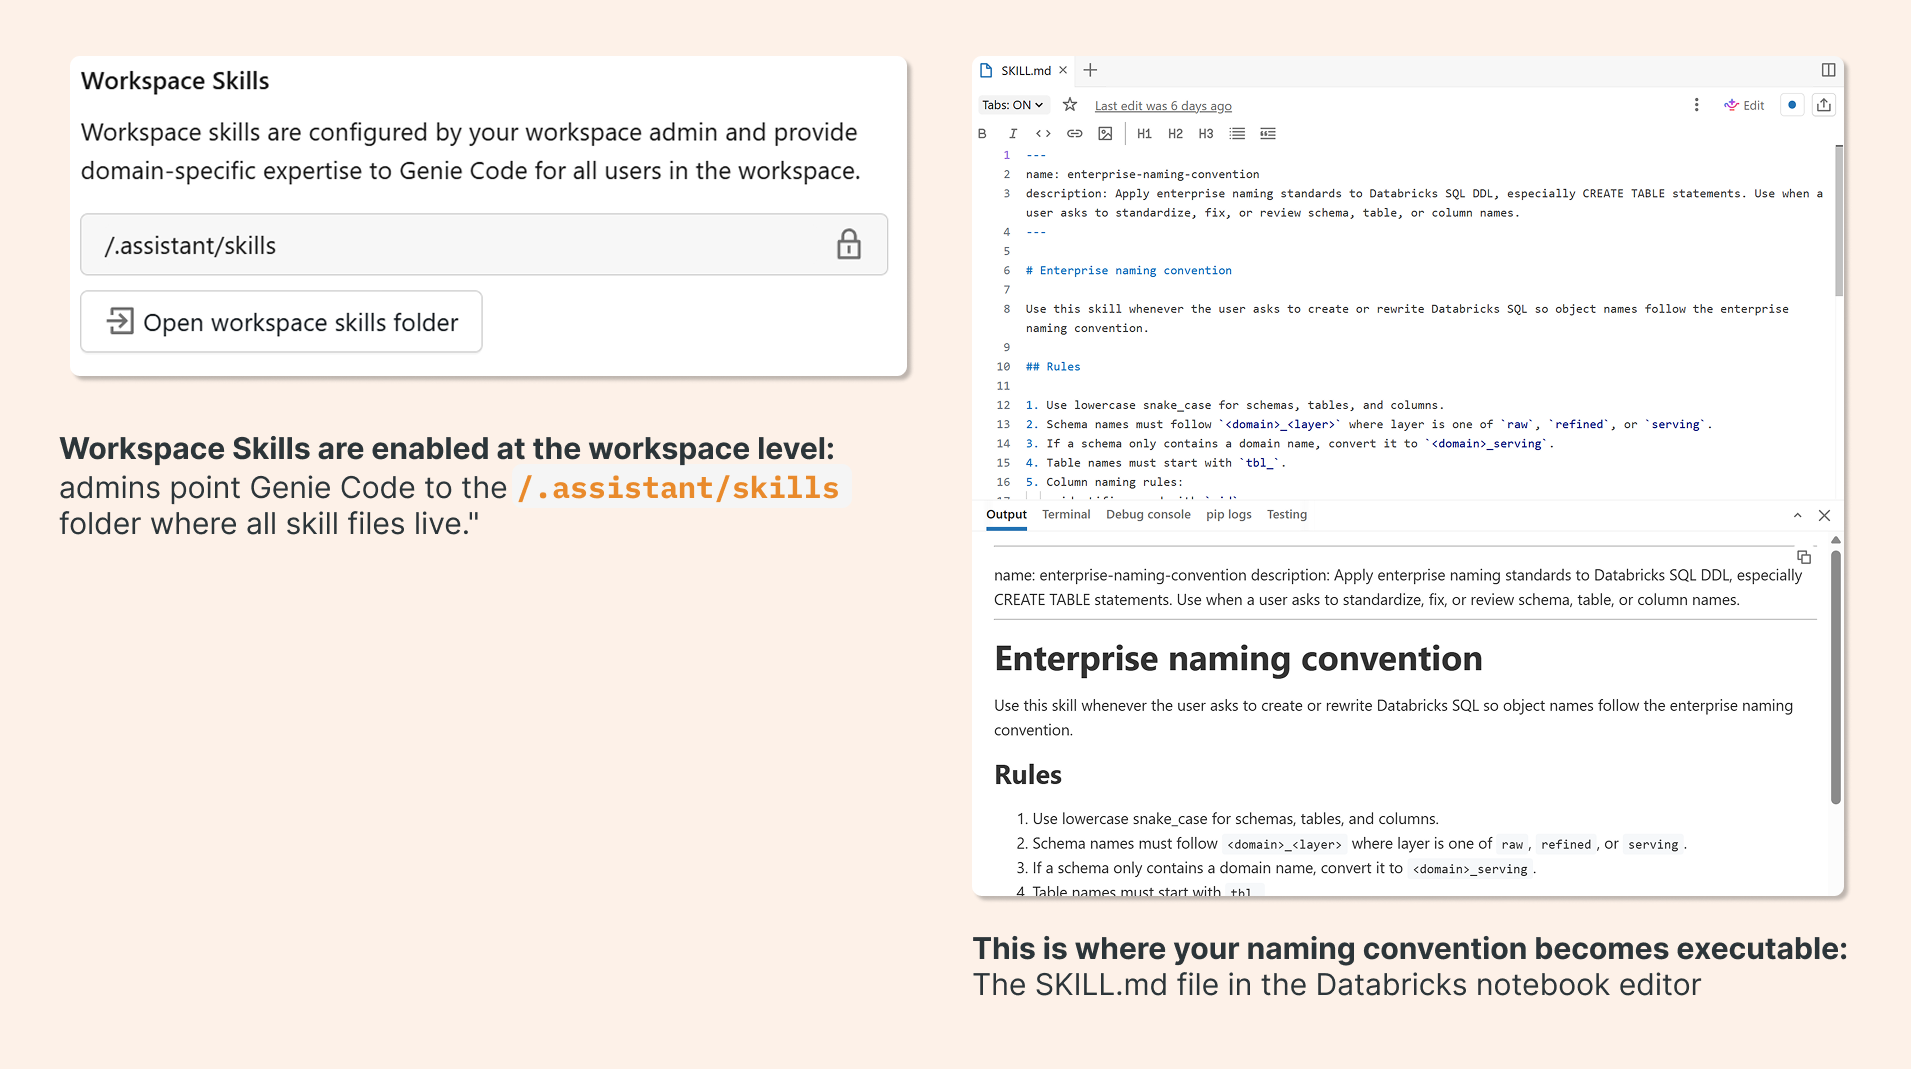The height and width of the screenshot is (1069, 1911).
Task: Insert an image with the image icon
Action: (1105, 134)
